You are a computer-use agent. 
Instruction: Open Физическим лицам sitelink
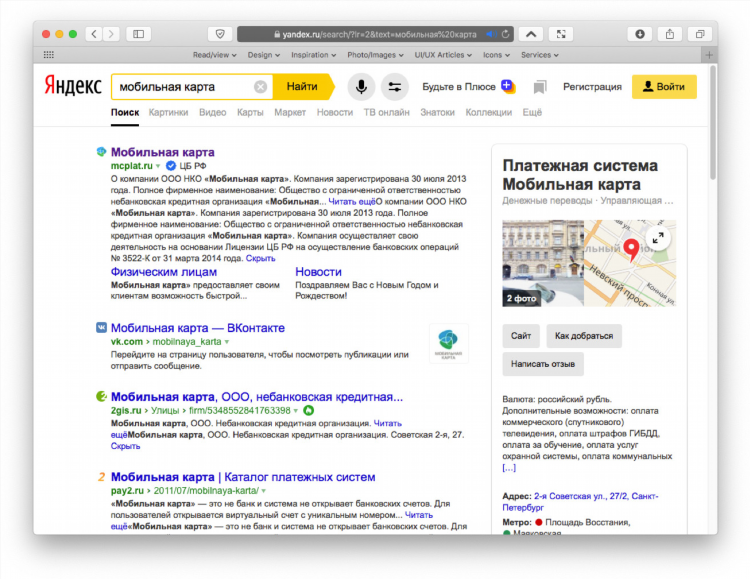click(x=164, y=272)
